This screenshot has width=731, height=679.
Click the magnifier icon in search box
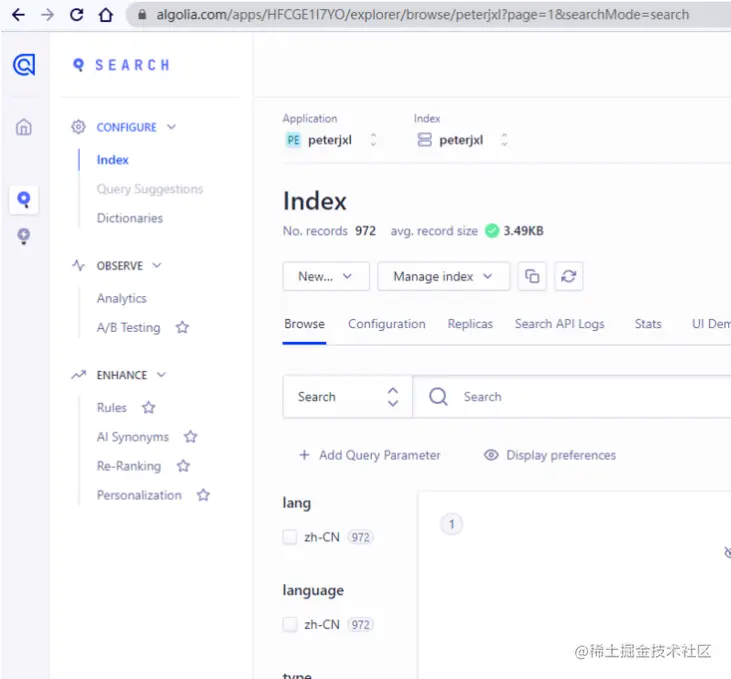438,396
